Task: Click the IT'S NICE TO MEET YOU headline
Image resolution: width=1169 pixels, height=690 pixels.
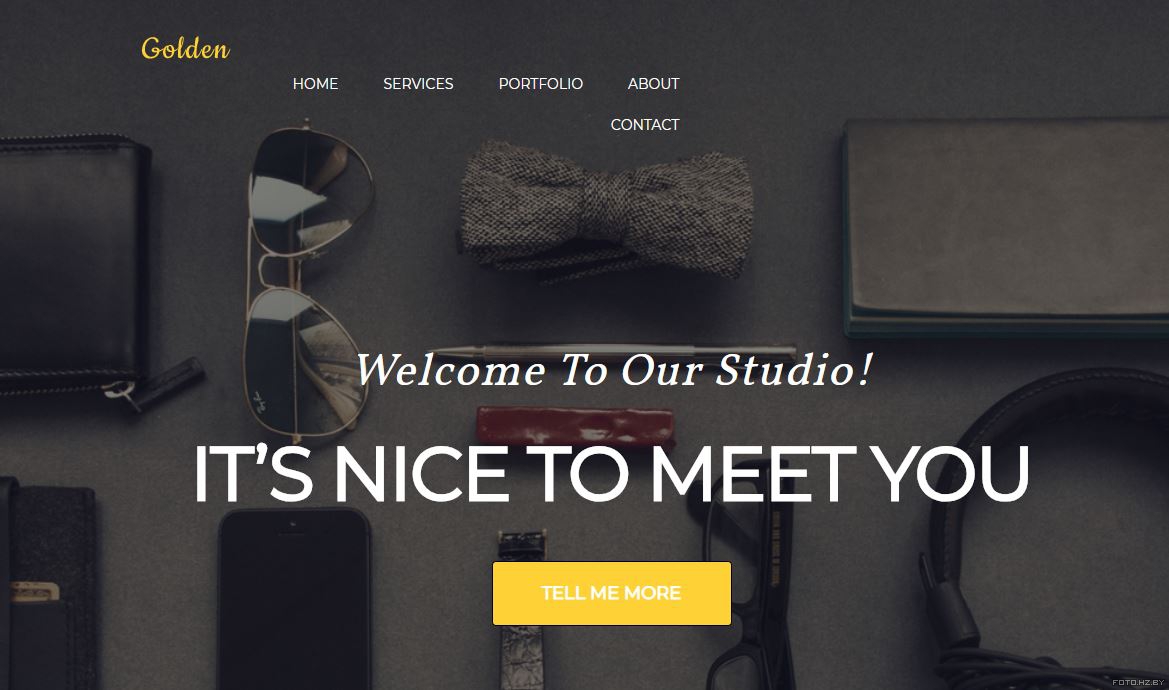Action: [611, 475]
